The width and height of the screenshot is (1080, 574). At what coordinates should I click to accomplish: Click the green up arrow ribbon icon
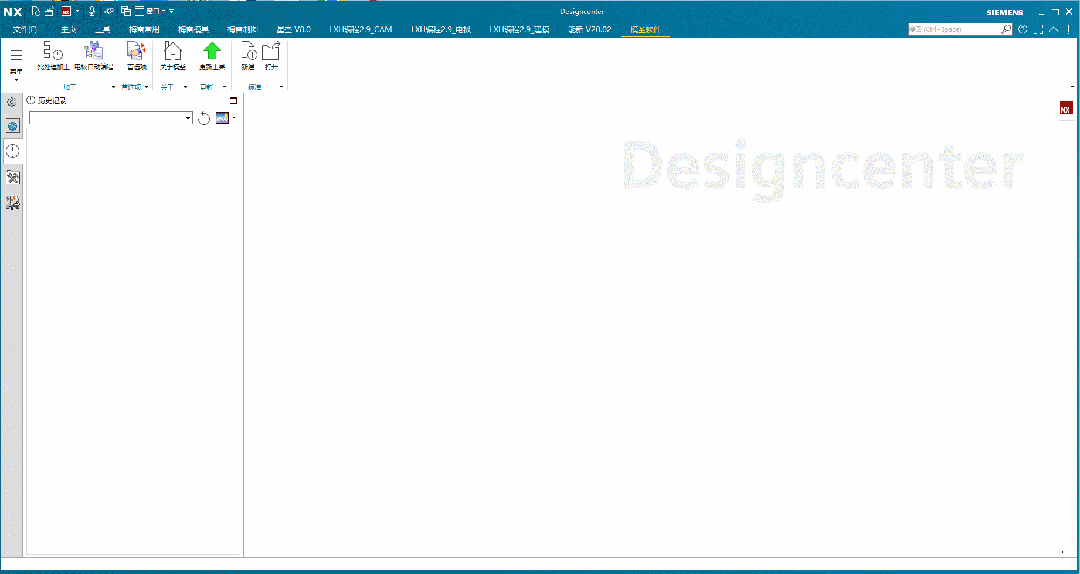coord(211,57)
